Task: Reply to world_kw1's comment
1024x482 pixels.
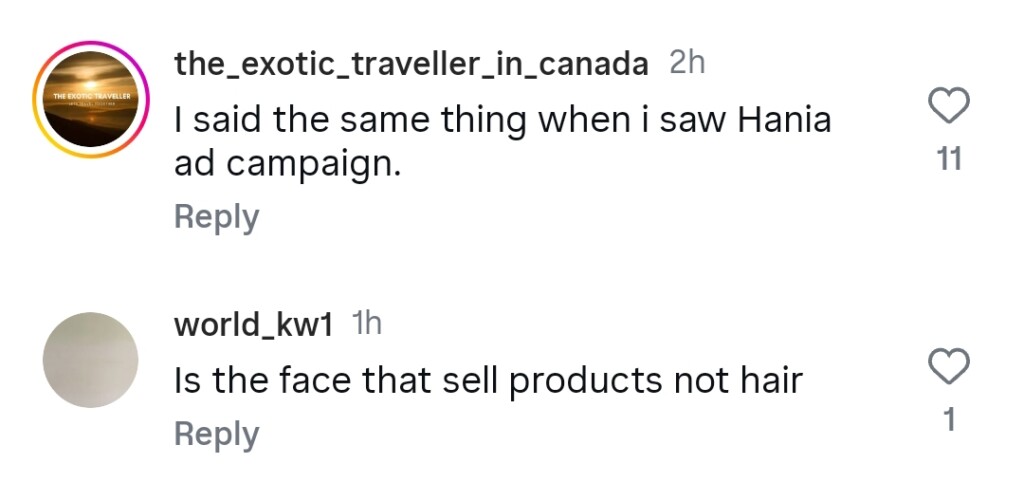Action: (x=216, y=433)
